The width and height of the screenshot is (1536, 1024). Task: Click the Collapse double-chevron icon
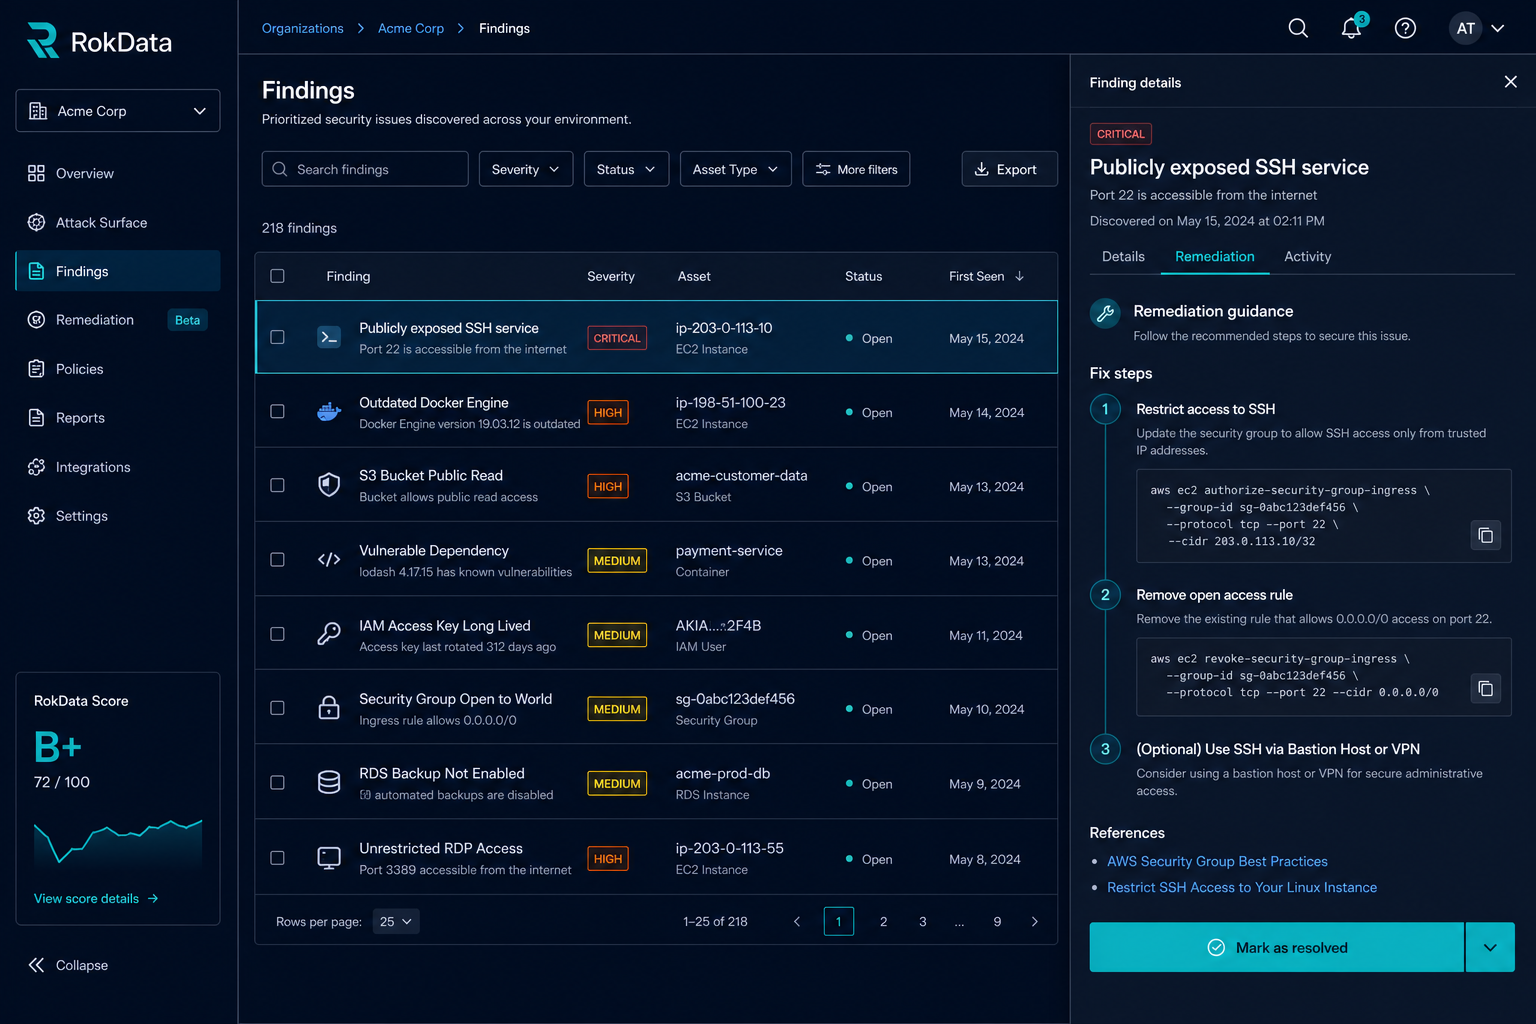coord(37,965)
